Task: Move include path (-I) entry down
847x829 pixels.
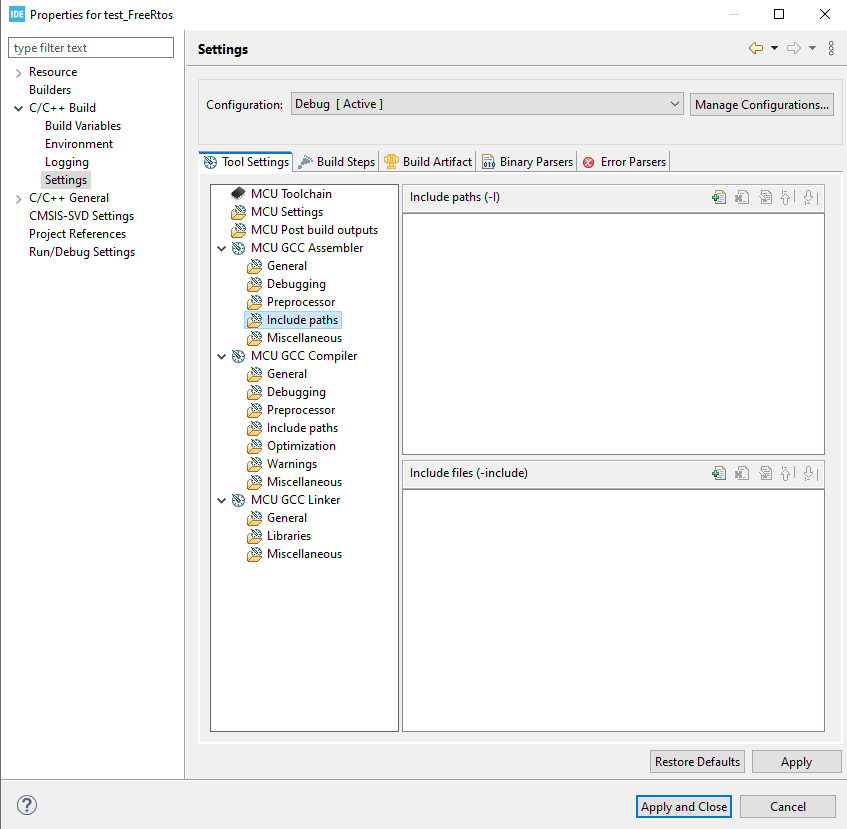Action: (x=810, y=198)
